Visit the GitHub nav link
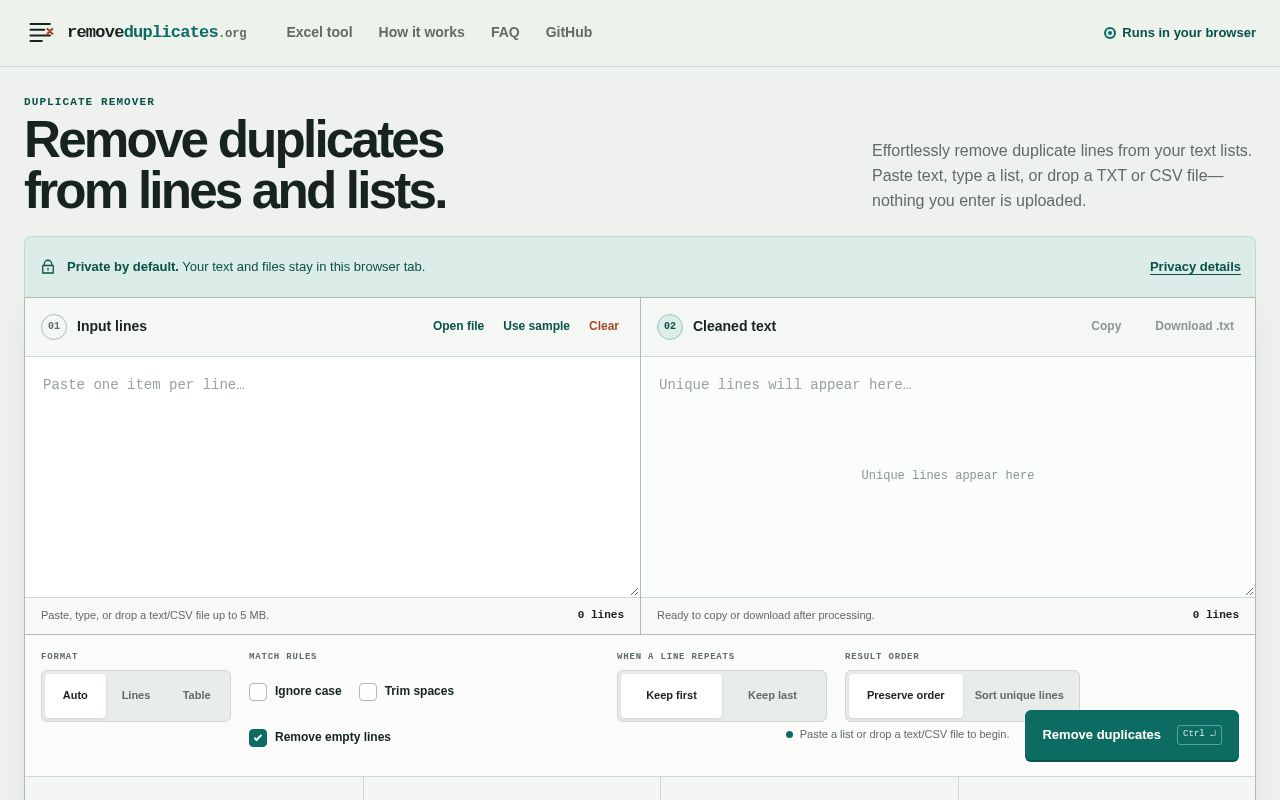This screenshot has height=800, width=1280. point(569,32)
